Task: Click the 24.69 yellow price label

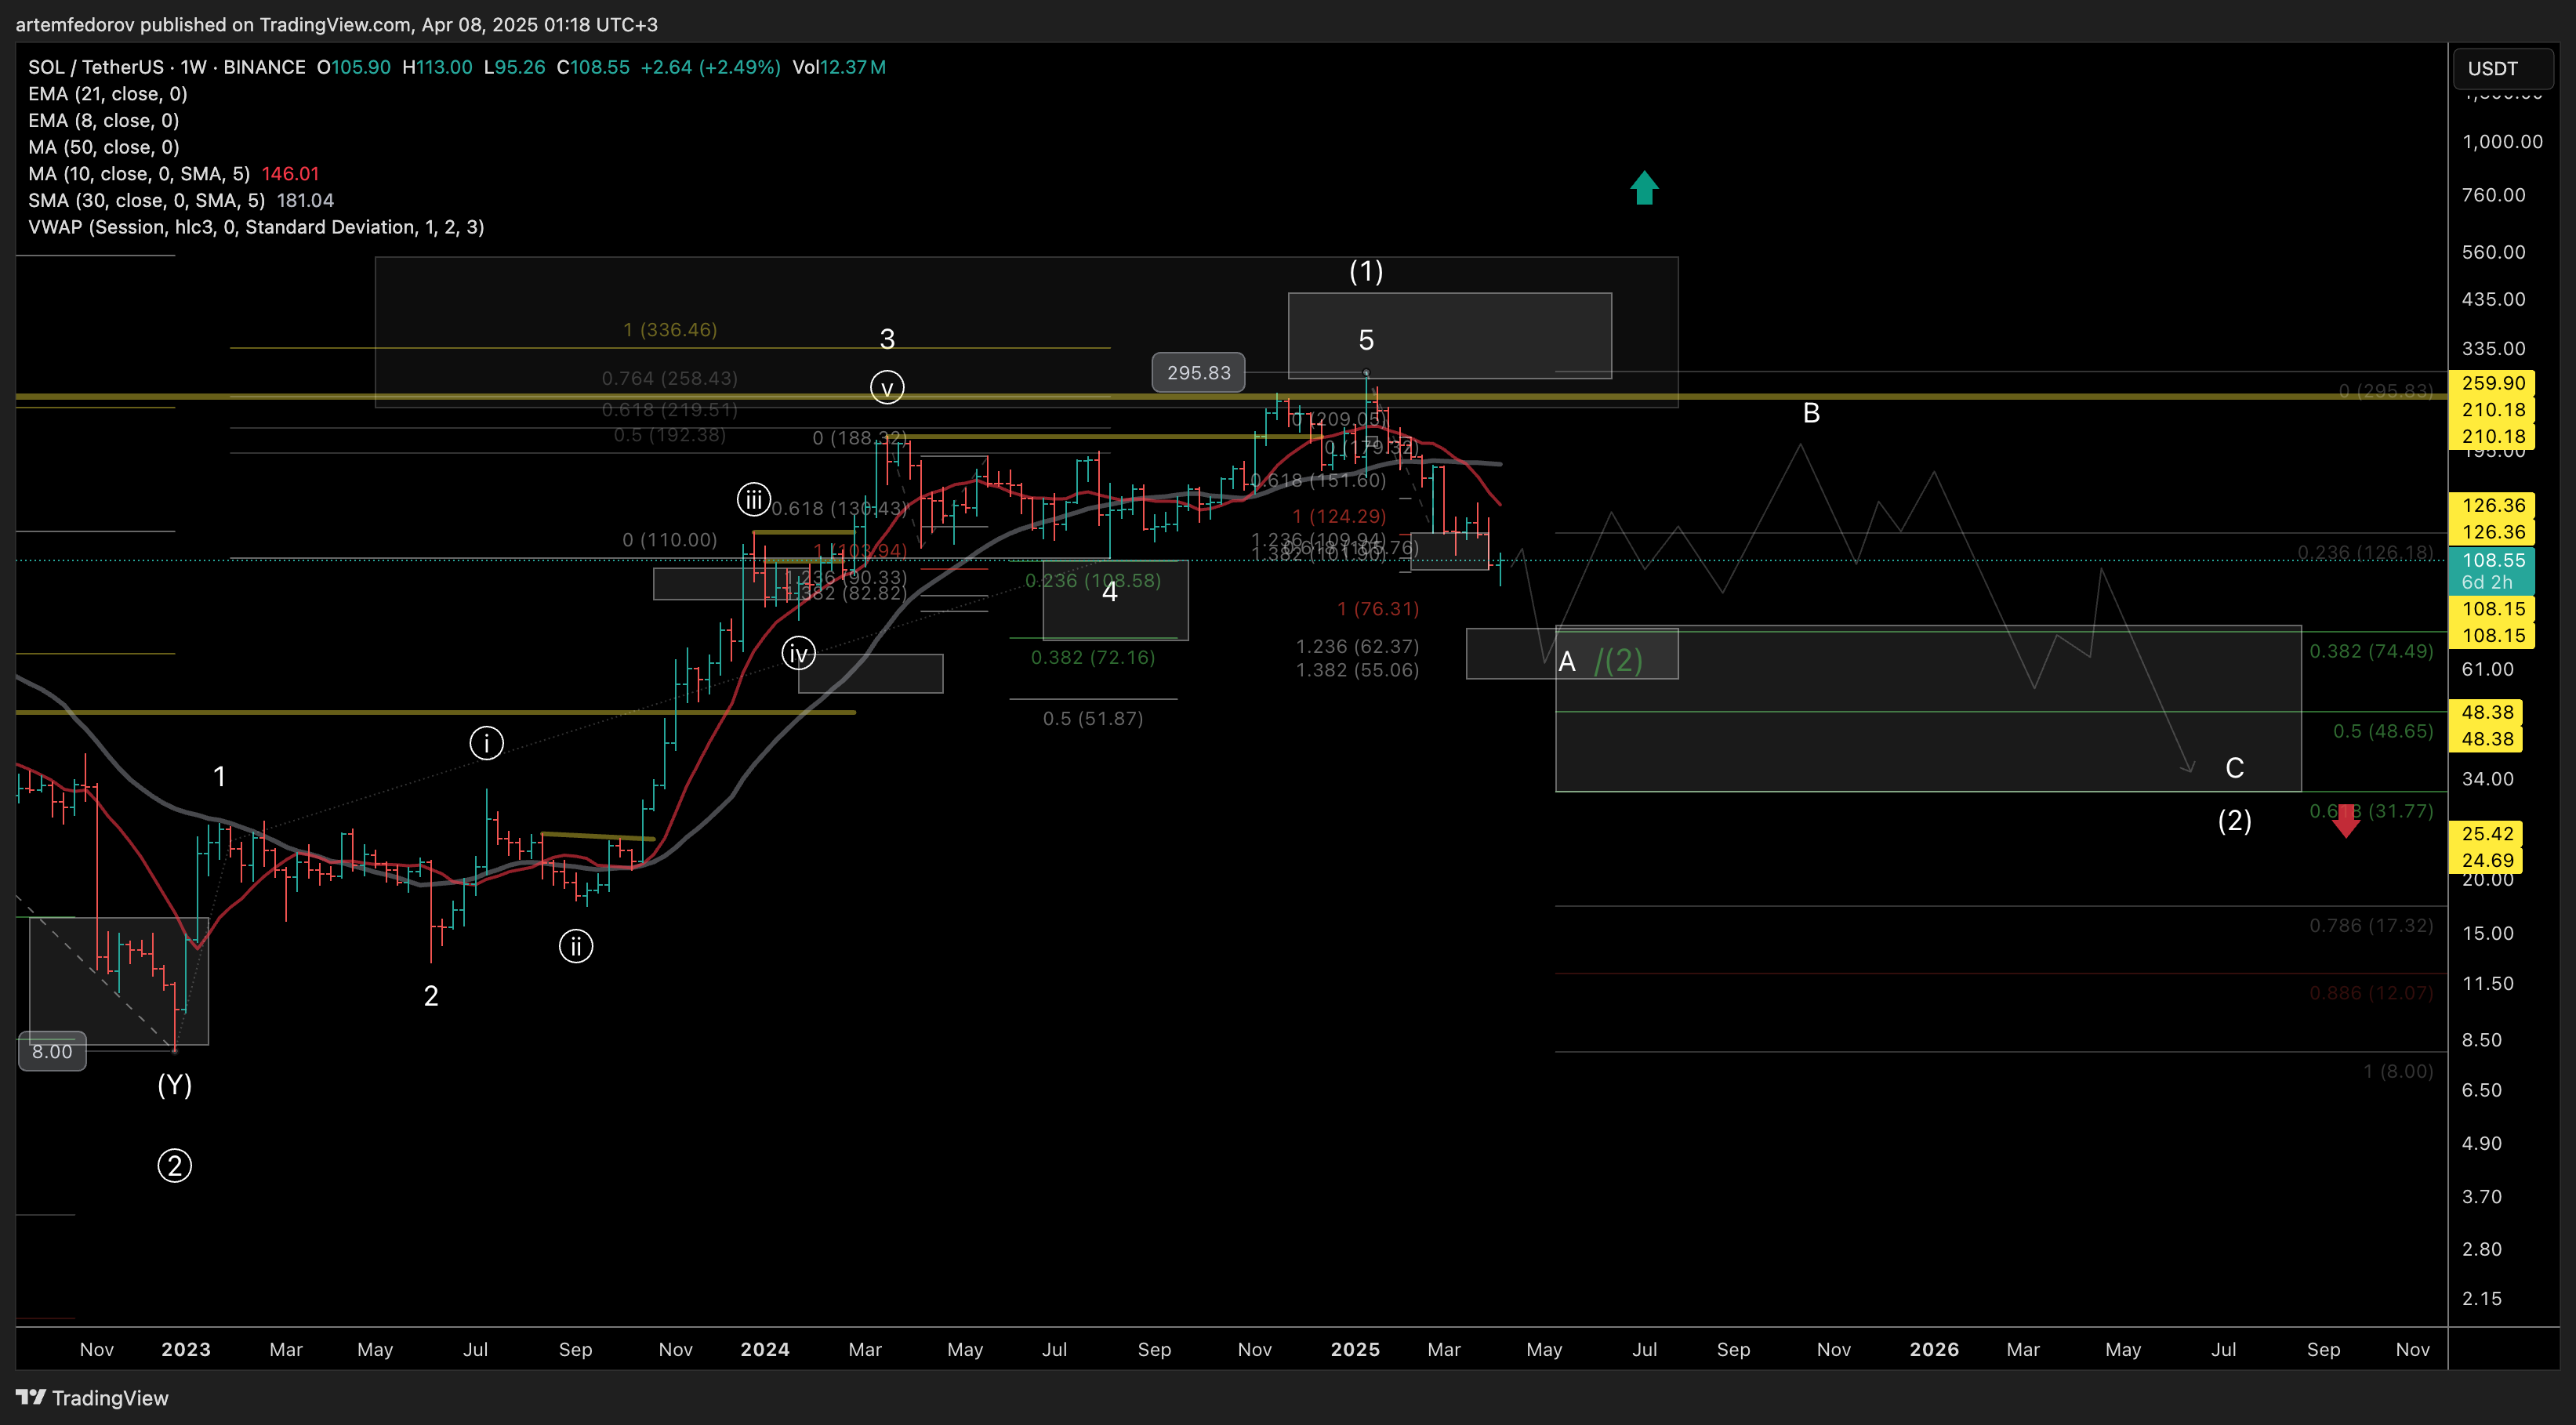Action: point(2486,860)
